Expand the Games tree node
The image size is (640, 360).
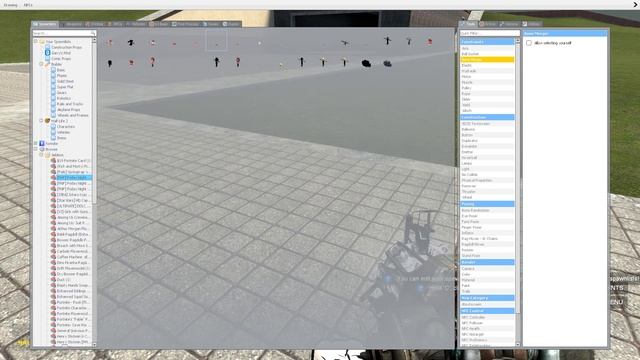click(x=36, y=144)
